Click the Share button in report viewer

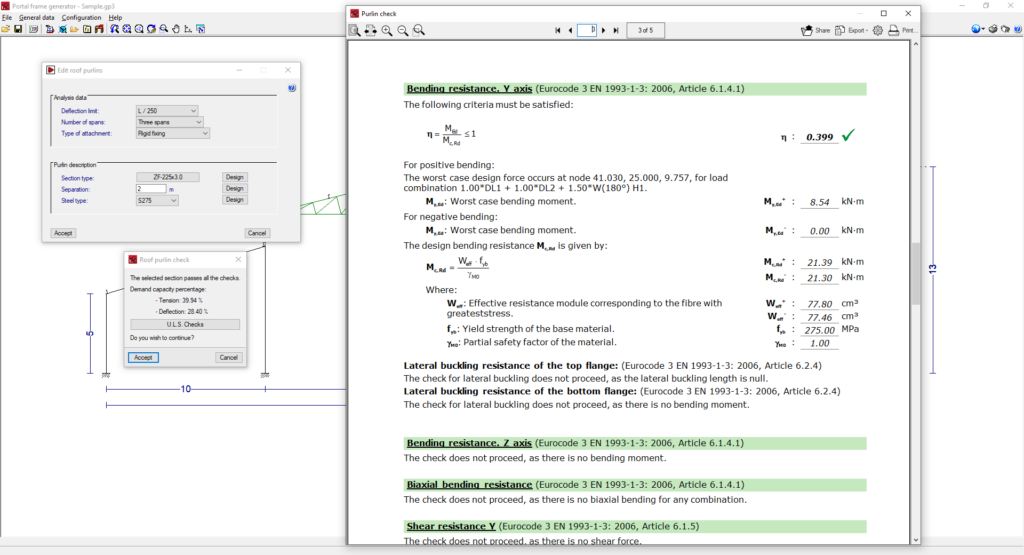pyautogui.click(x=815, y=31)
